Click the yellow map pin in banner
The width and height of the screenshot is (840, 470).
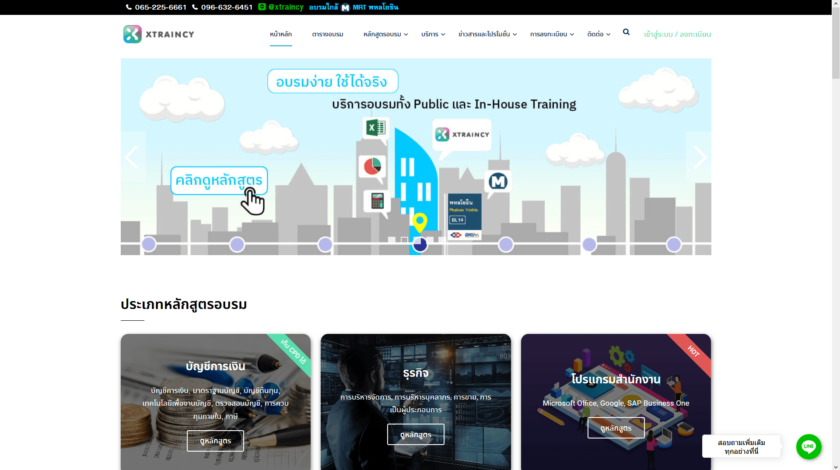point(419,222)
